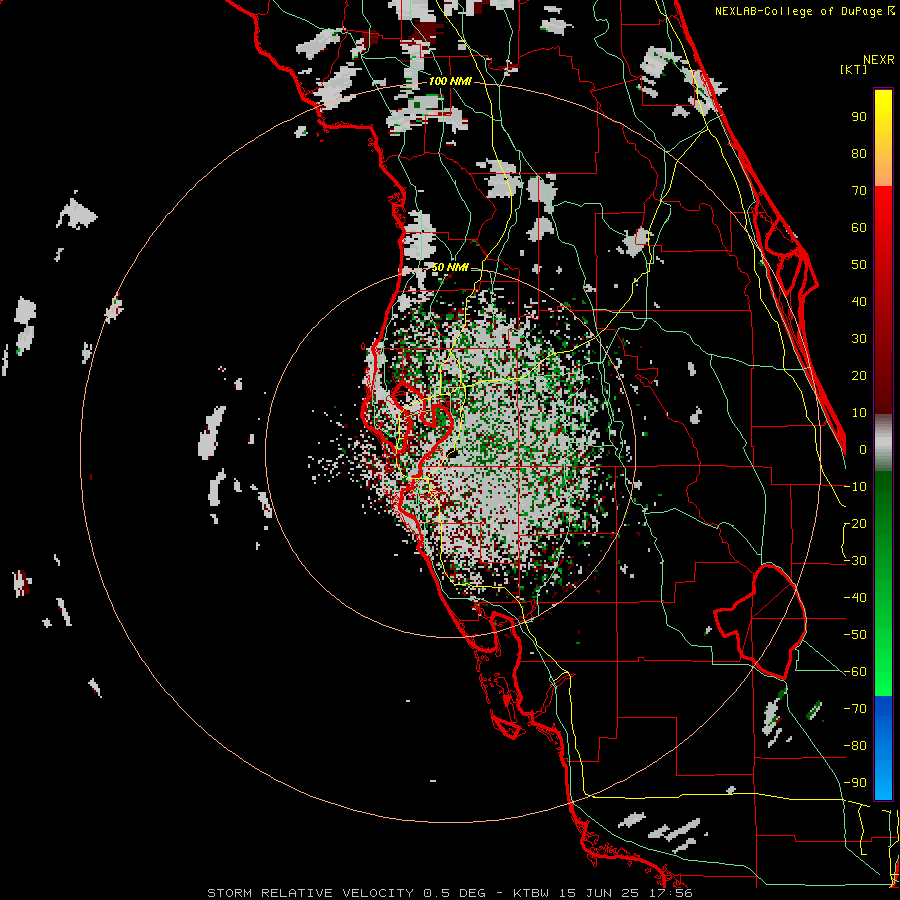Image resolution: width=900 pixels, height=900 pixels.
Task: Click the -70 scale value
Action: click(x=855, y=709)
